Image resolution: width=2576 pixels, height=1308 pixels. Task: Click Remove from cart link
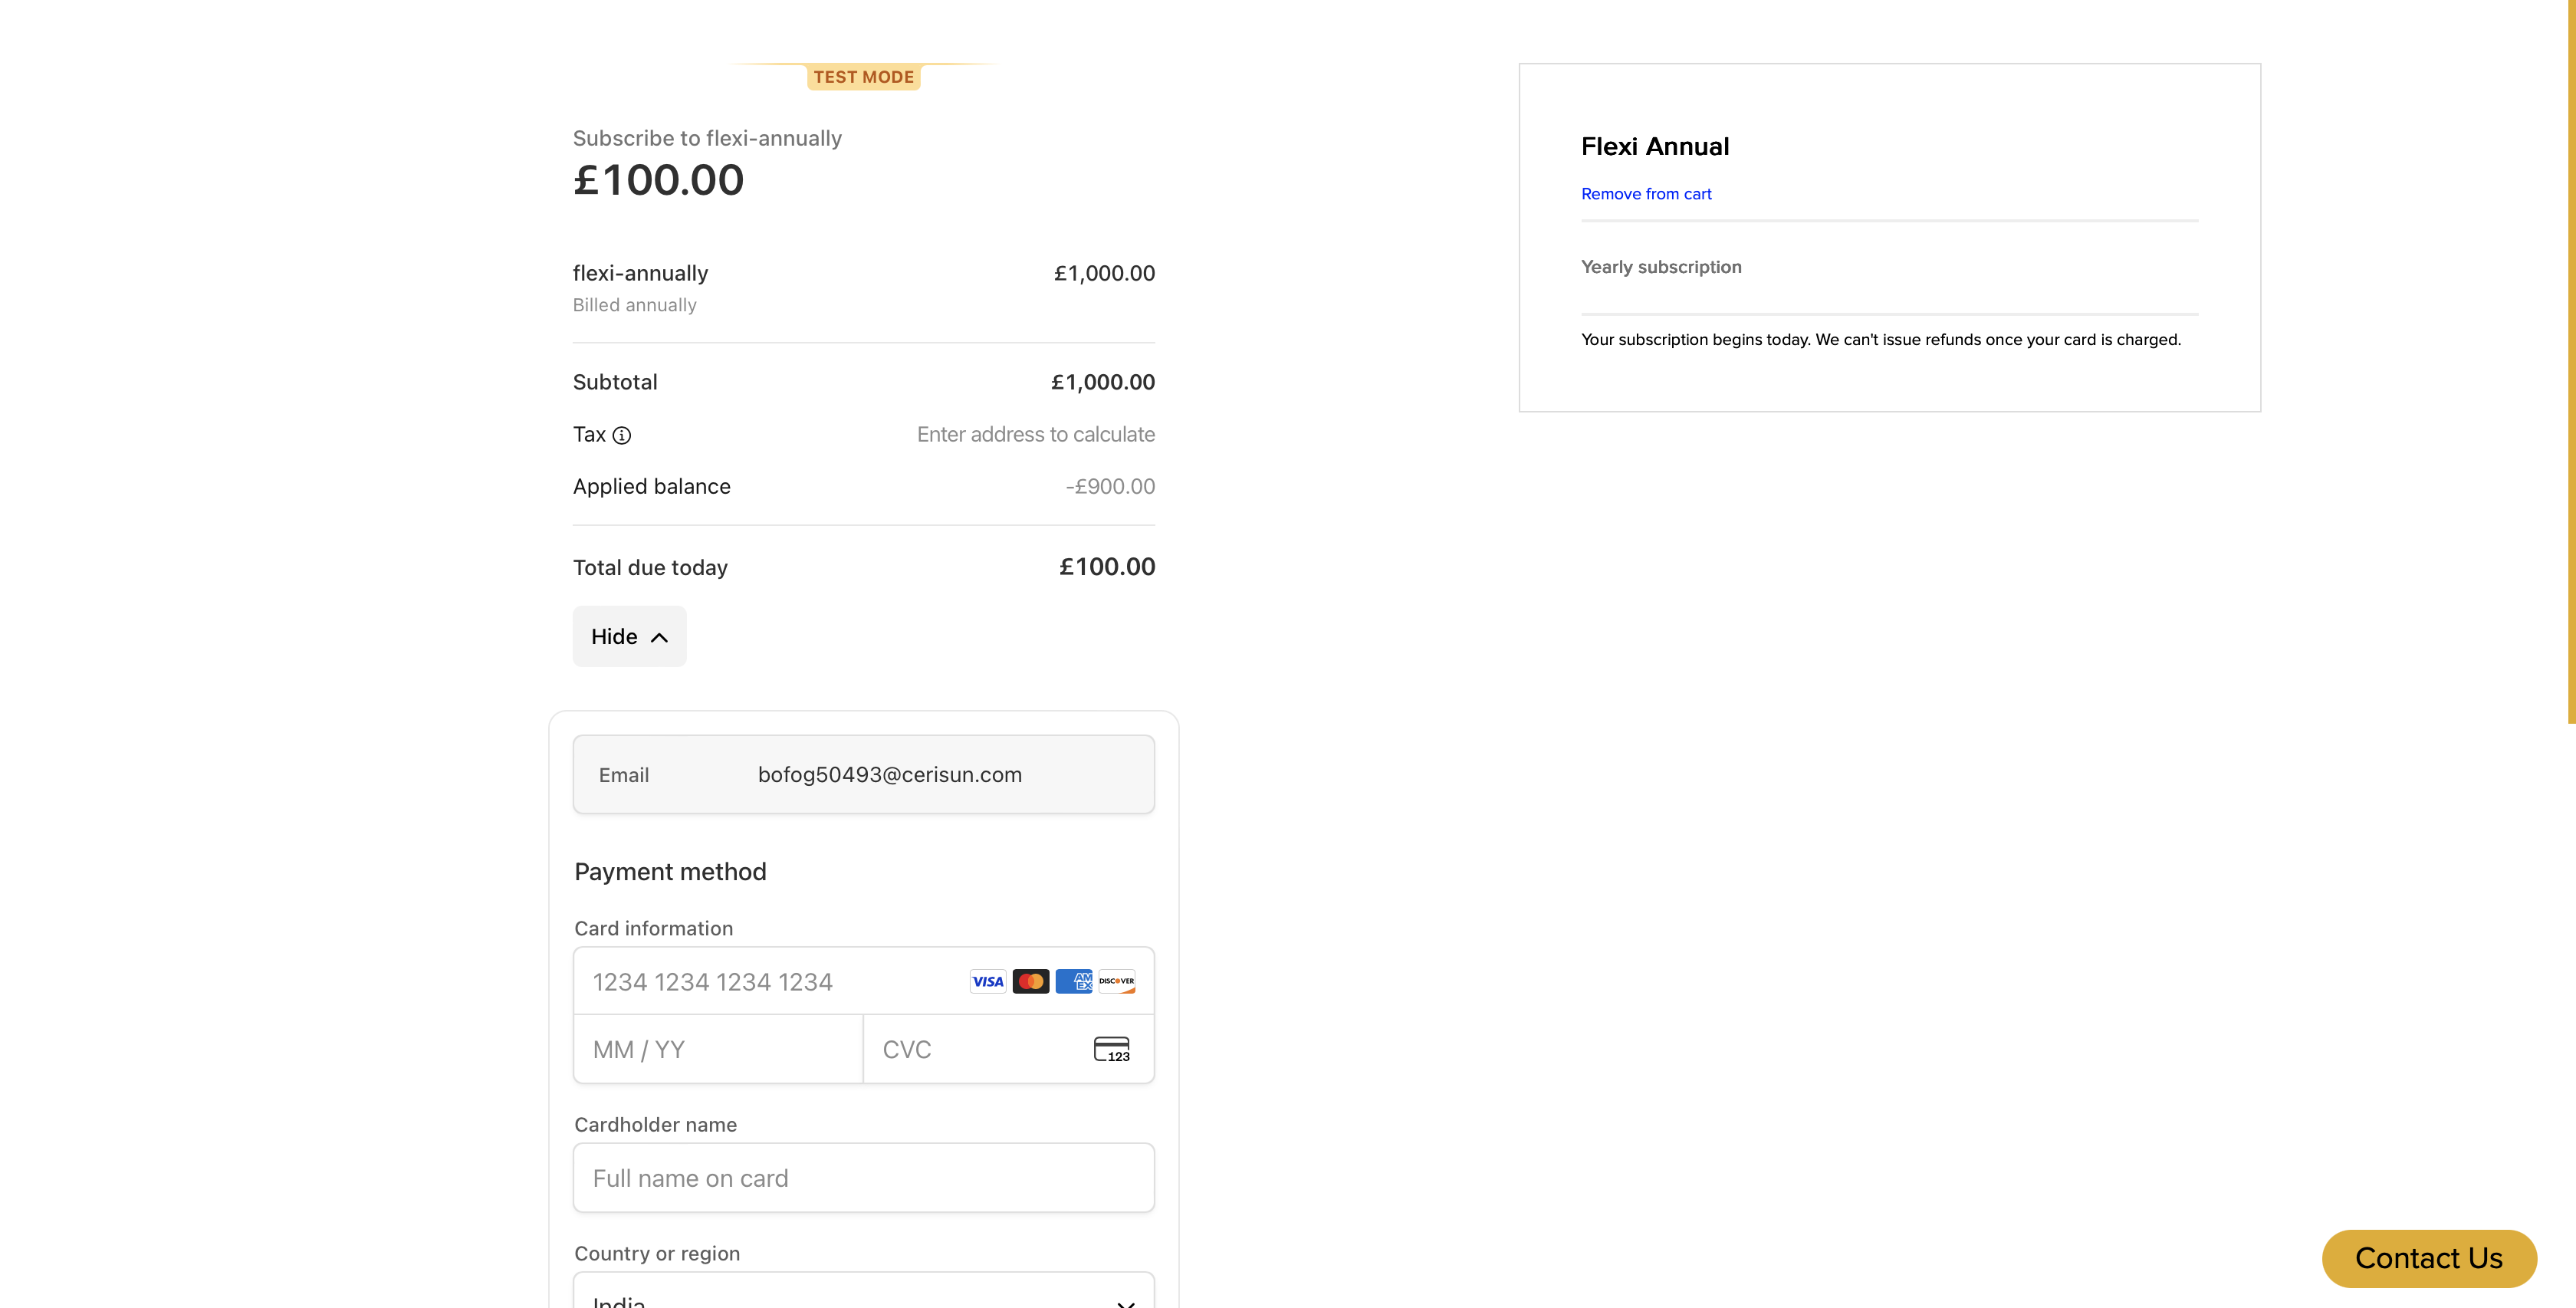[1645, 194]
